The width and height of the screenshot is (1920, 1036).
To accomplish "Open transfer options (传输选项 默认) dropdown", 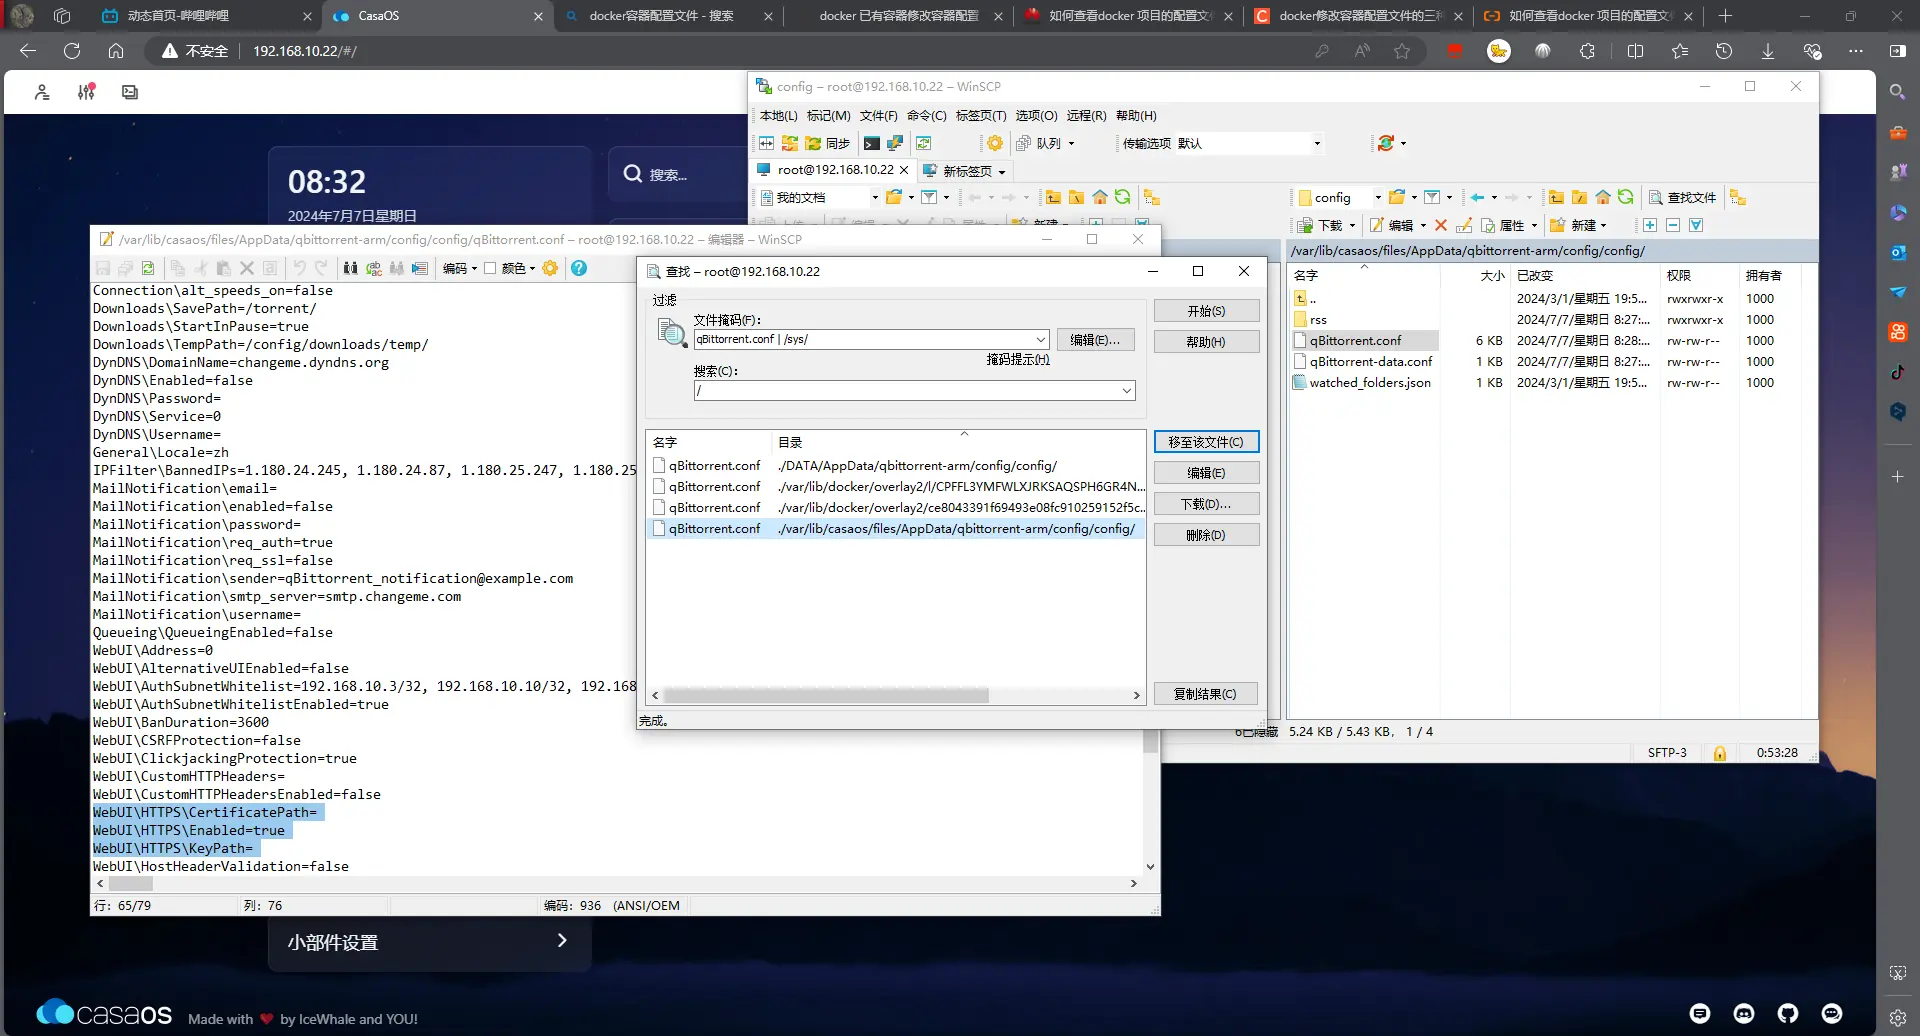I will click(1317, 143).
